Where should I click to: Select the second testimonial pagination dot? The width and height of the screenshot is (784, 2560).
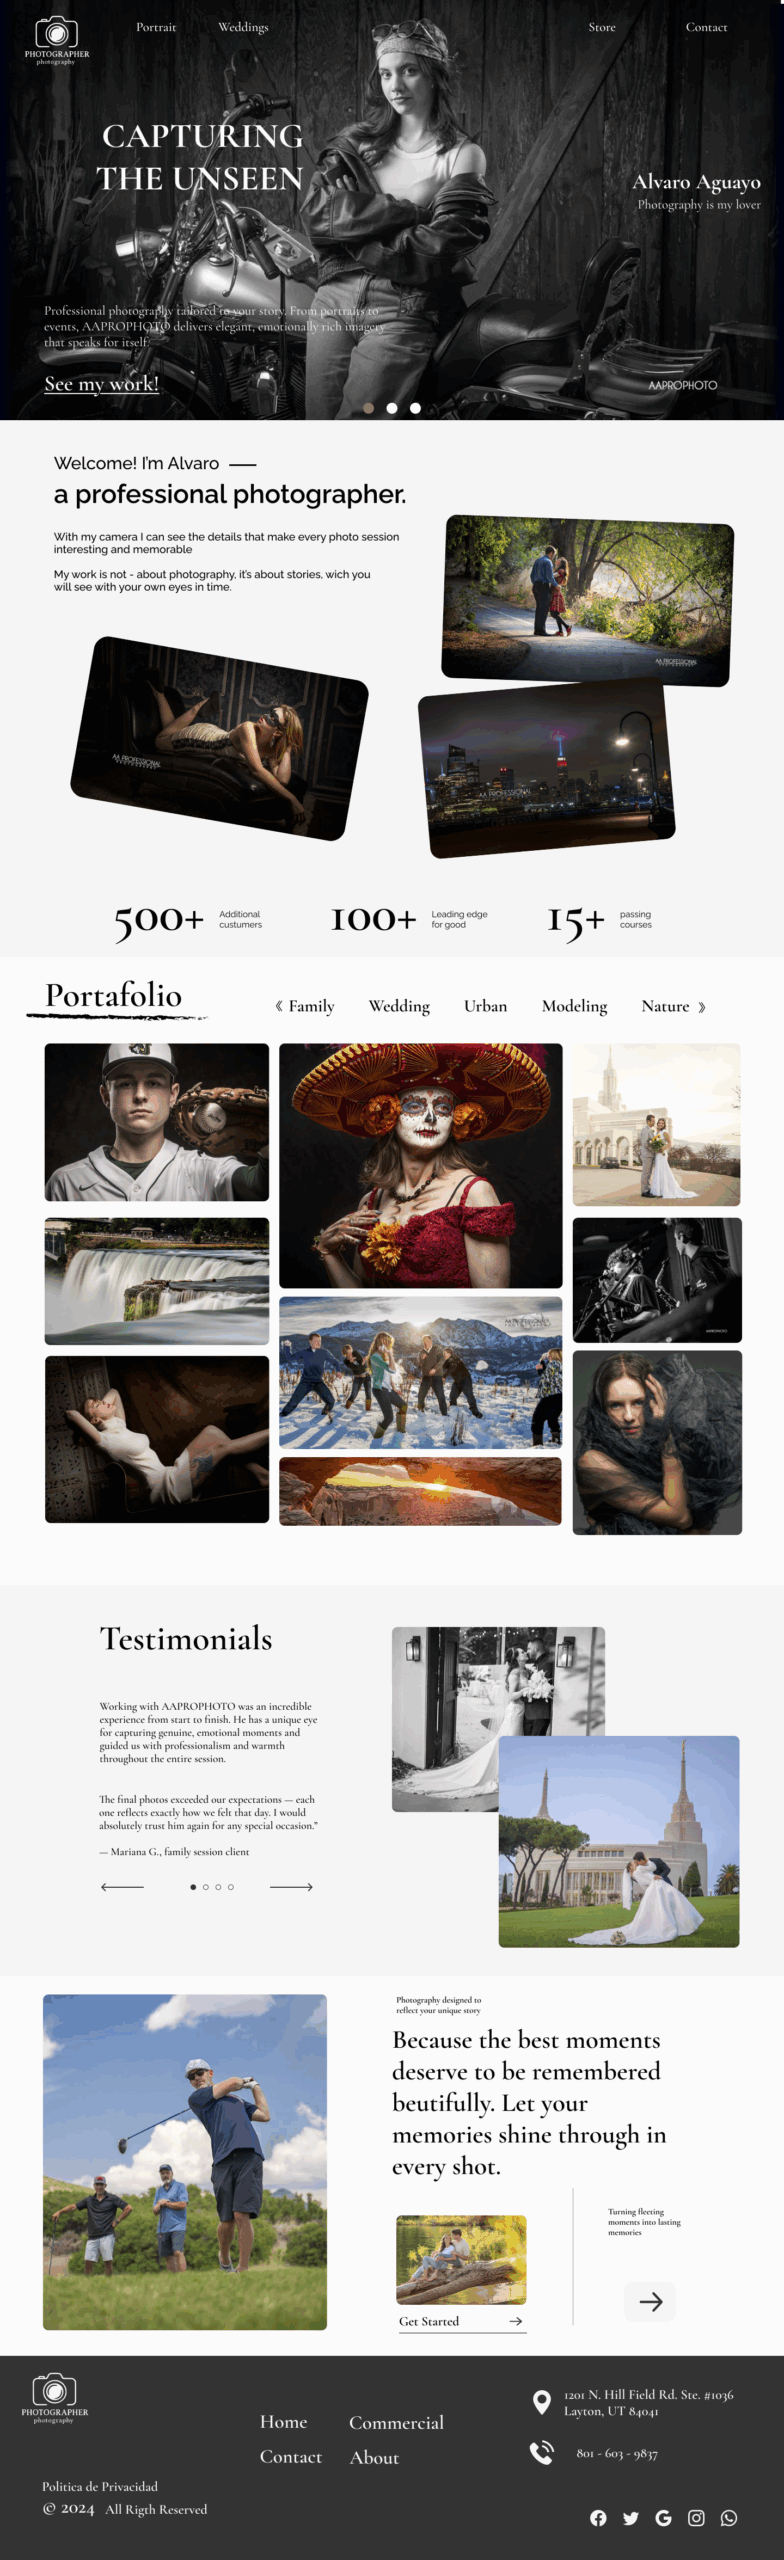(206, 1887)
